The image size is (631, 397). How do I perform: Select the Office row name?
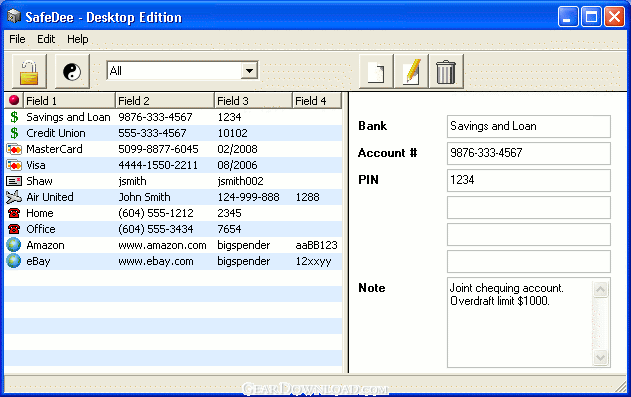coord(41,229)
